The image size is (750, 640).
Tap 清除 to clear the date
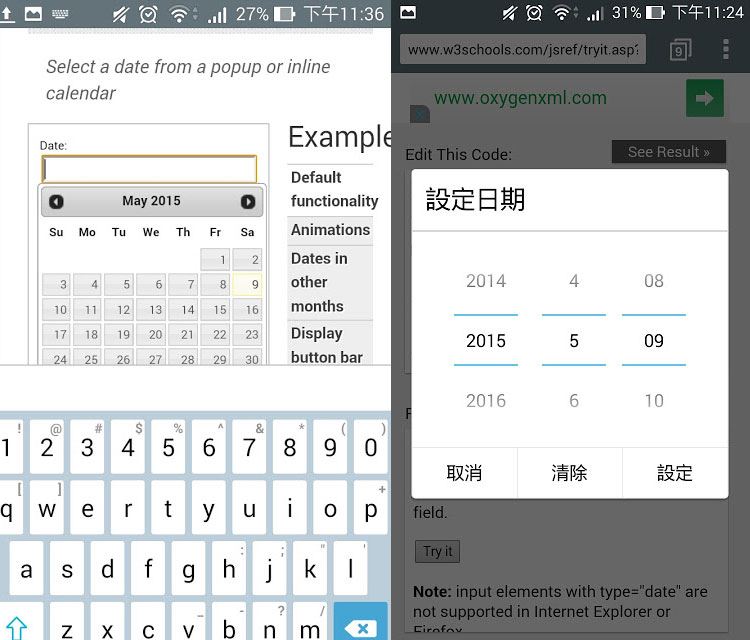click(569, 473)
